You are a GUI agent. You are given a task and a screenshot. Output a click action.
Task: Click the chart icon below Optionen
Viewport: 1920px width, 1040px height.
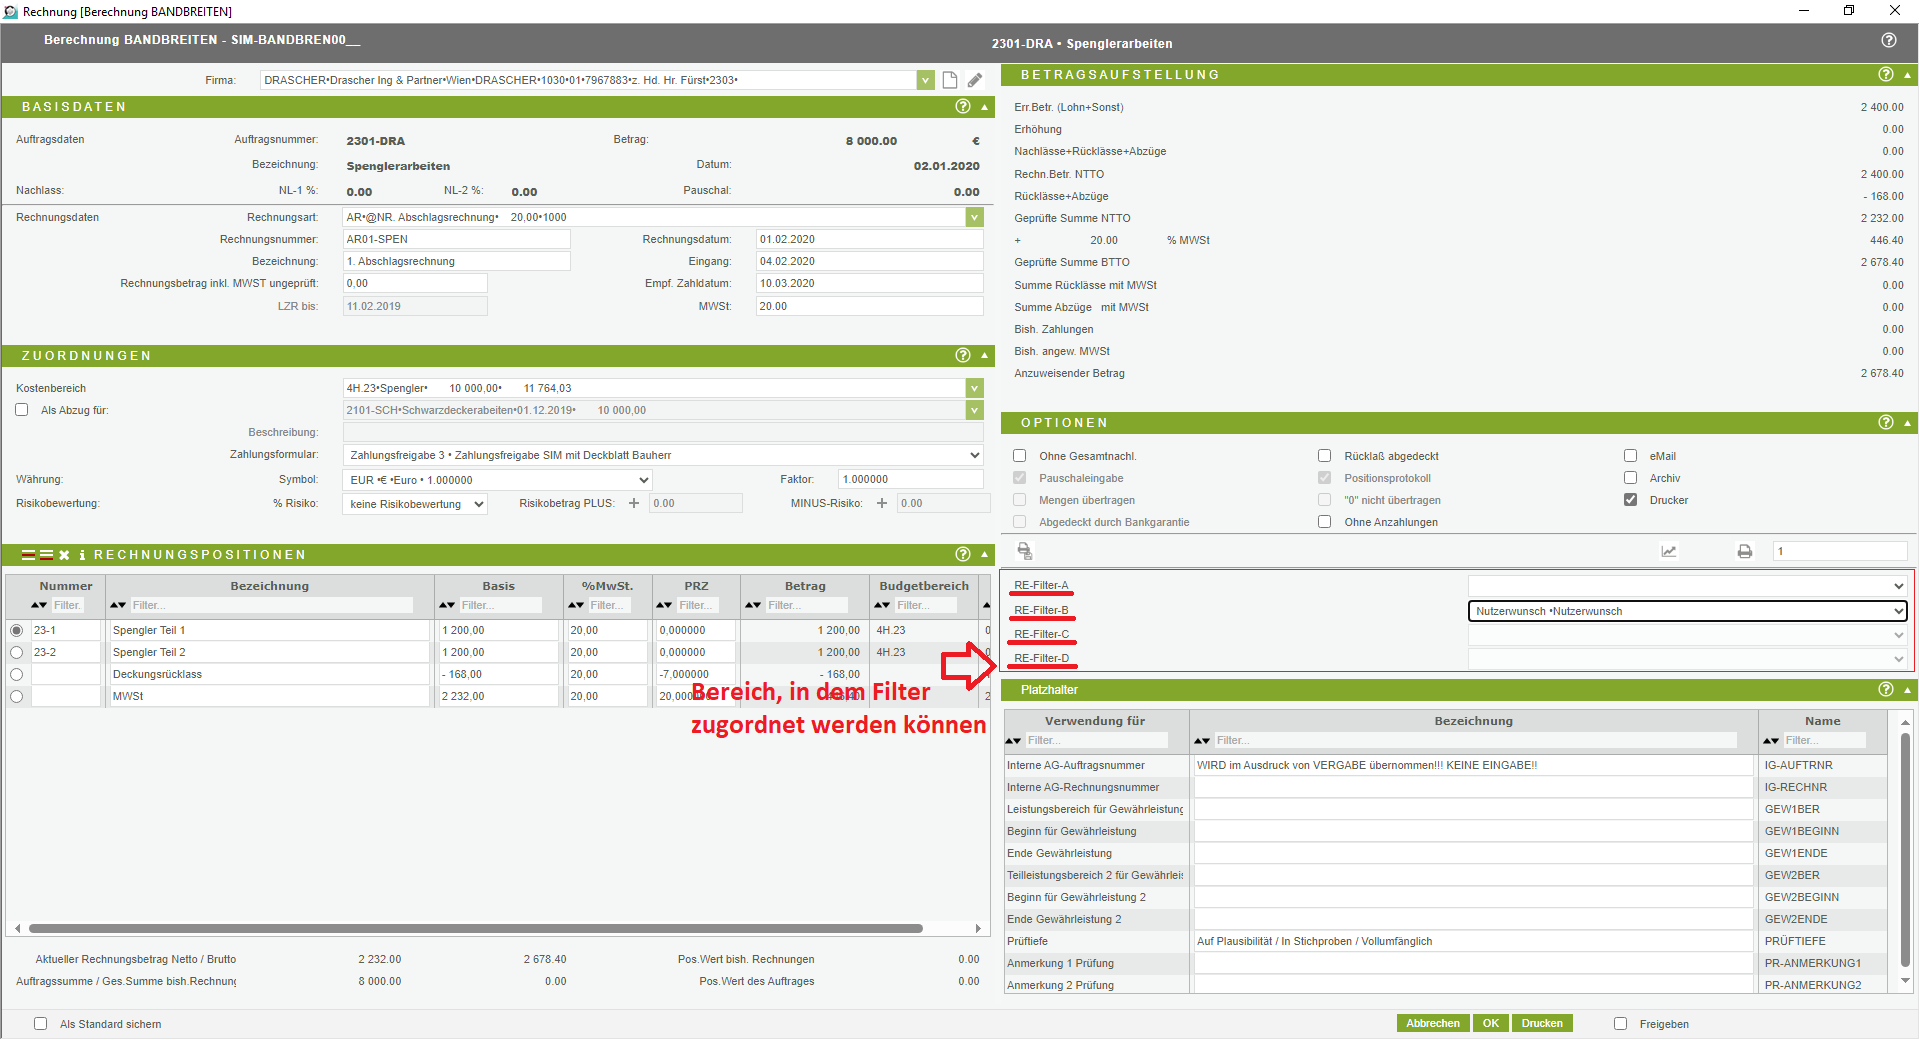[1669, 551]
